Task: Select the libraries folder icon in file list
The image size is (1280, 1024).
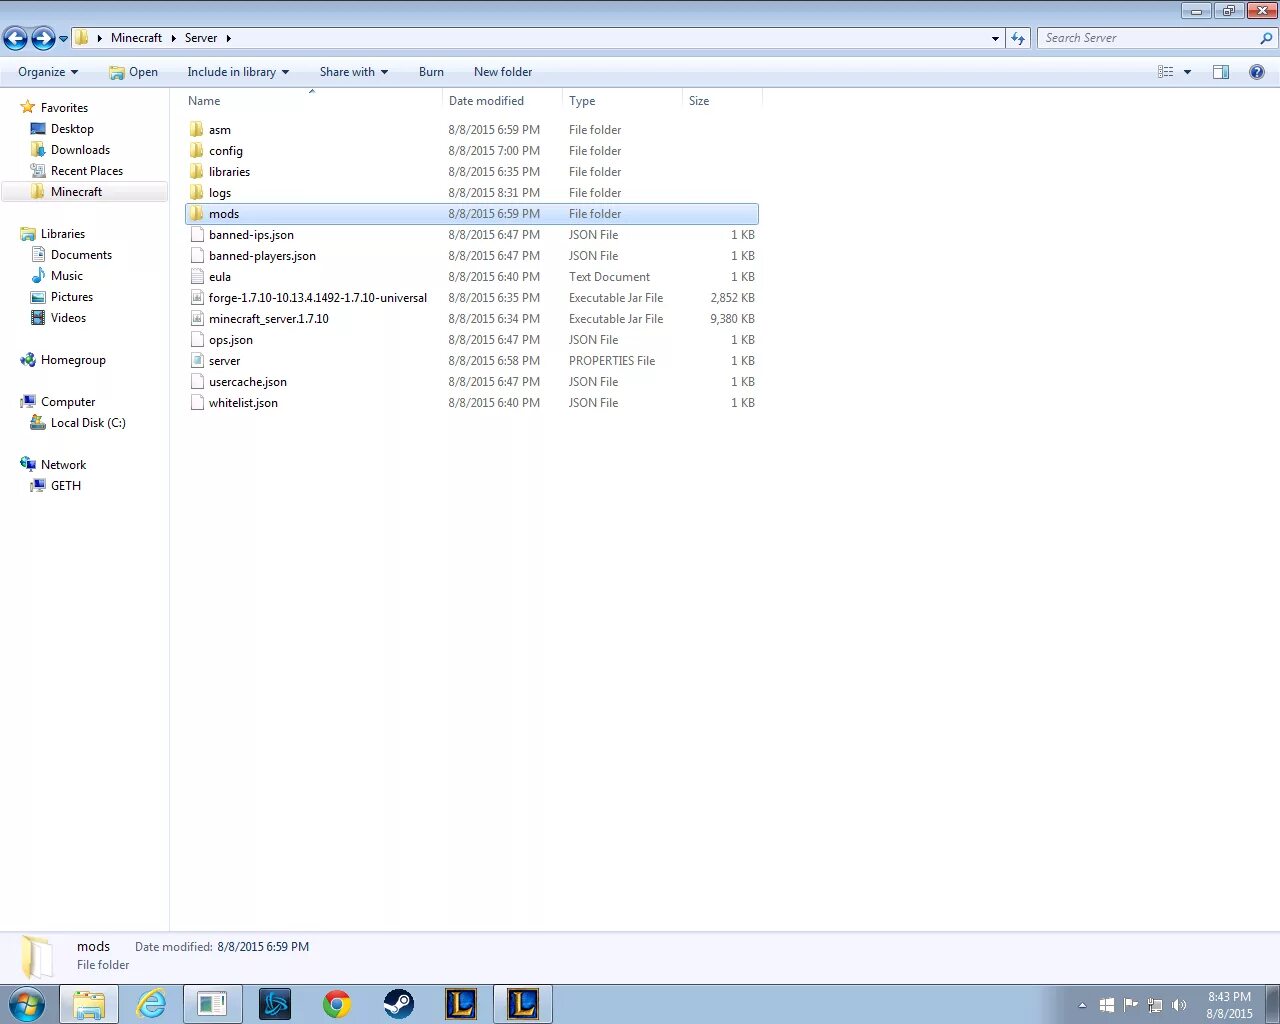Action: pyautogui.click(x=197, y=172)
